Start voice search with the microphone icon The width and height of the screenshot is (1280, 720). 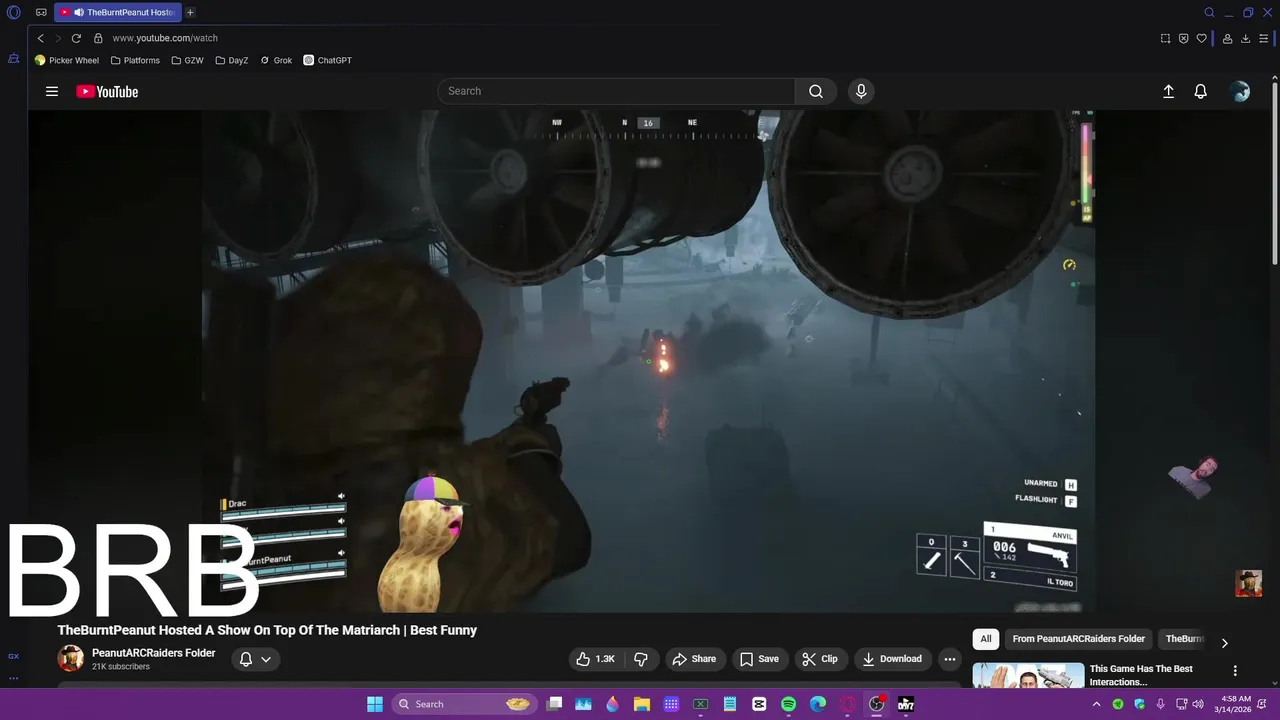tap(861, 91)
